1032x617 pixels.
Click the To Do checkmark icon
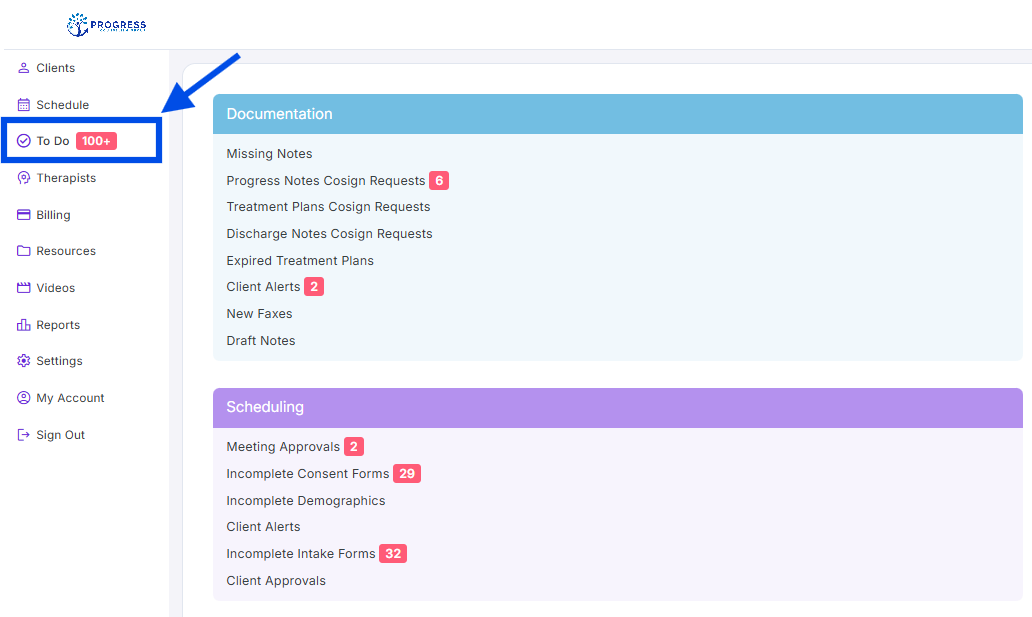click(24, 141)
